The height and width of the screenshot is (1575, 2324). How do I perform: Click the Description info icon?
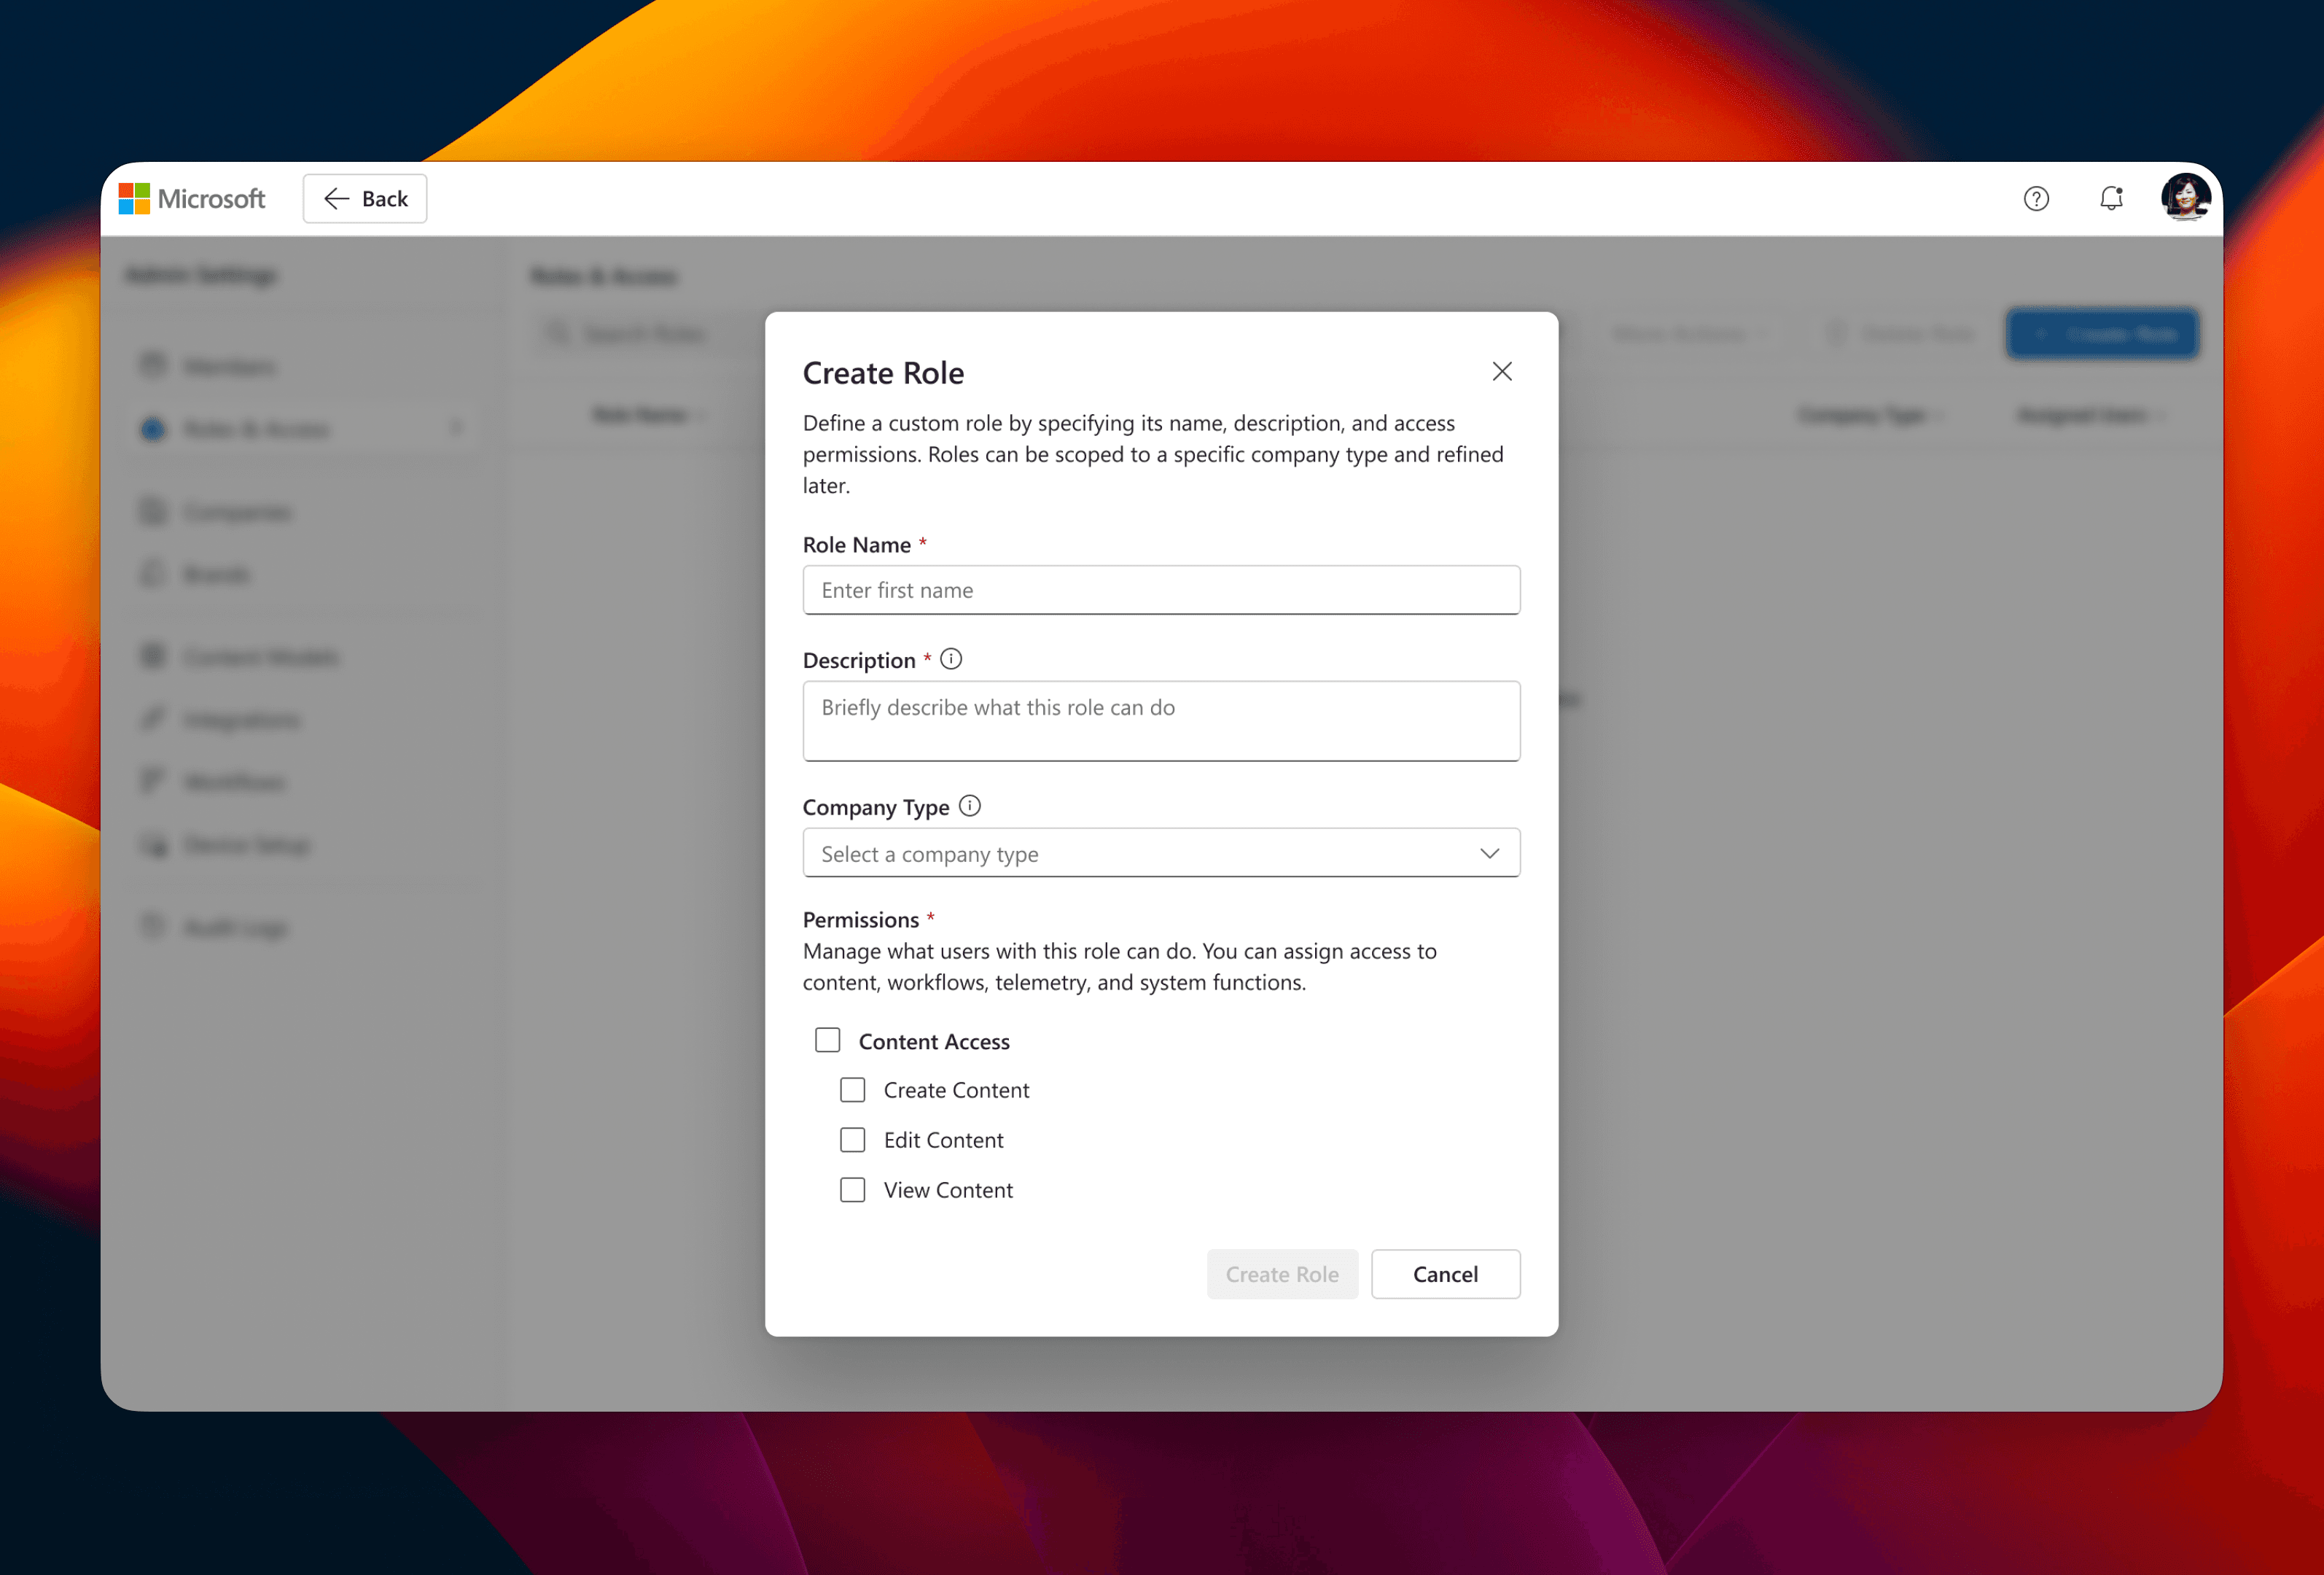951,659
